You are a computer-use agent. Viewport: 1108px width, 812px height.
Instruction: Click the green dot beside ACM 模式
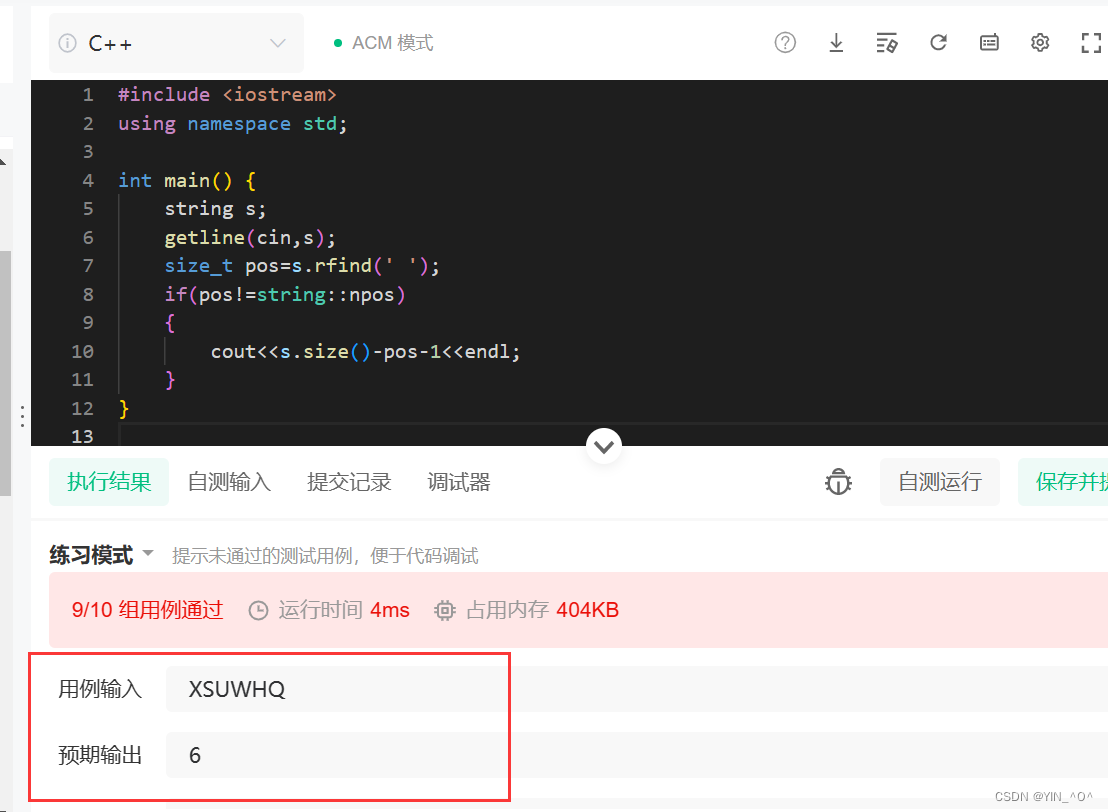(x=337, y=43)
